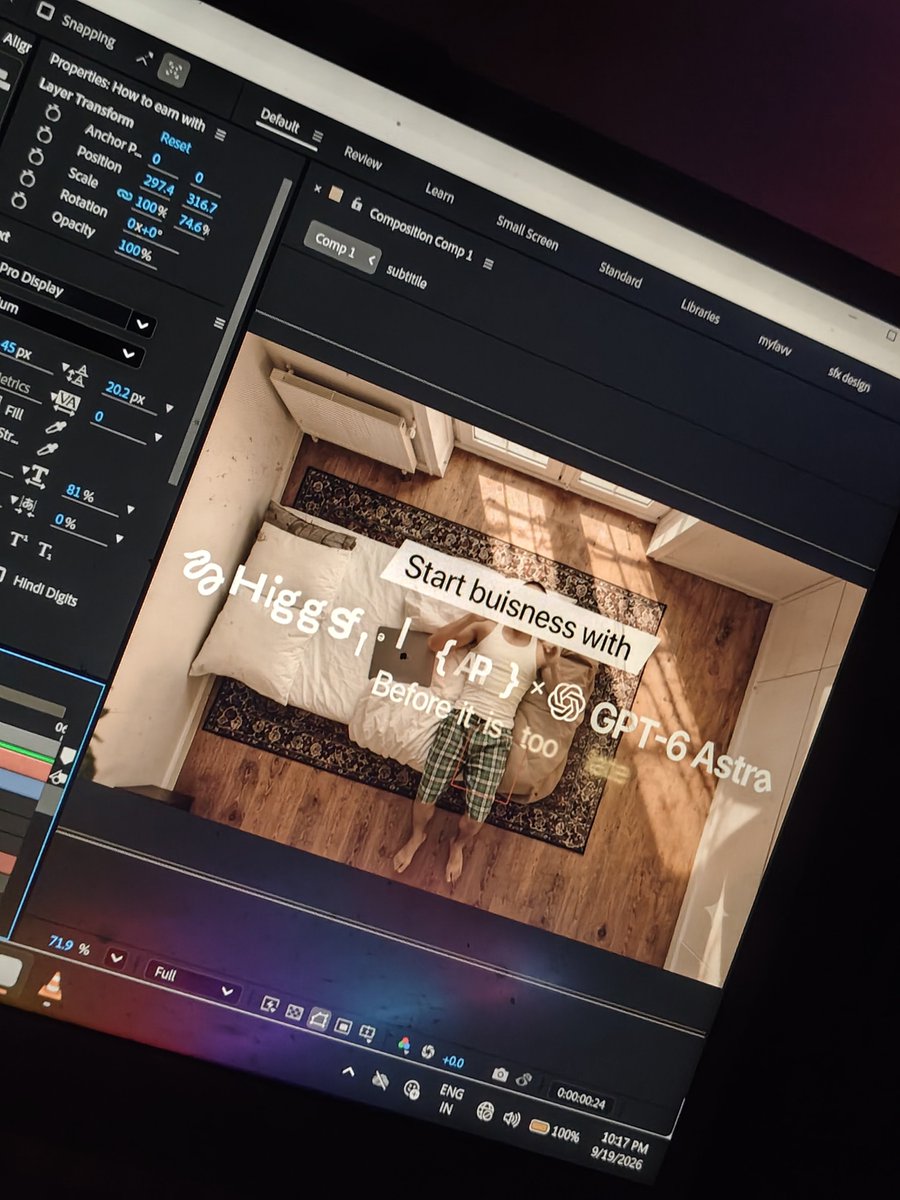Click the Rotation value 0x+0°
Screen dimensions: 900x1200
tap(143, 228)
